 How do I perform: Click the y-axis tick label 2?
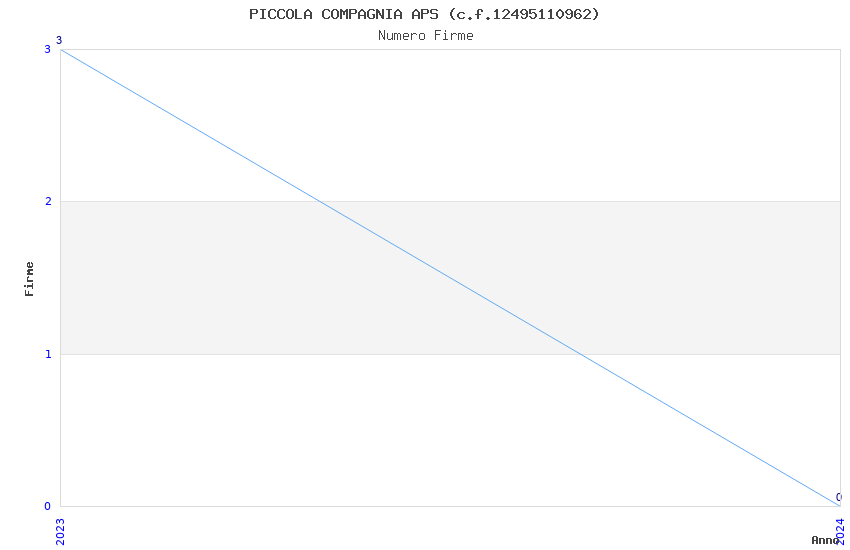47,202
